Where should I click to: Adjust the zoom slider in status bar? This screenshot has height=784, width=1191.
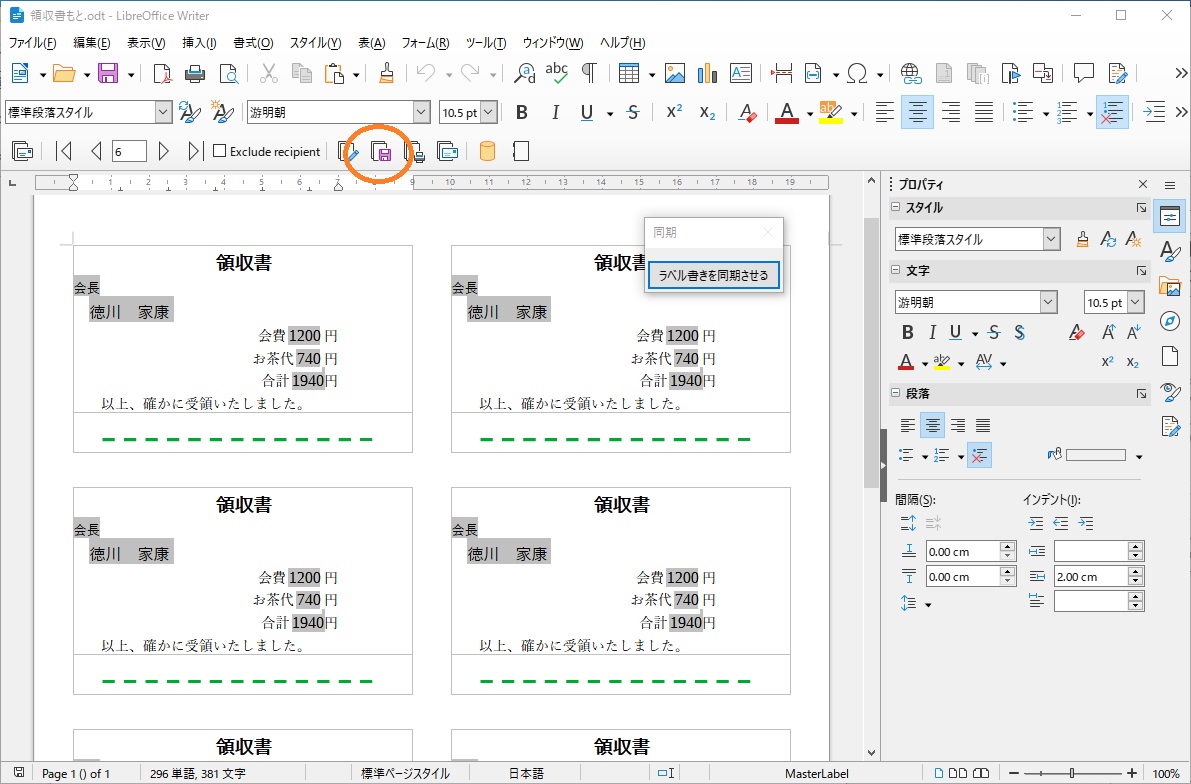(1072, 773)
